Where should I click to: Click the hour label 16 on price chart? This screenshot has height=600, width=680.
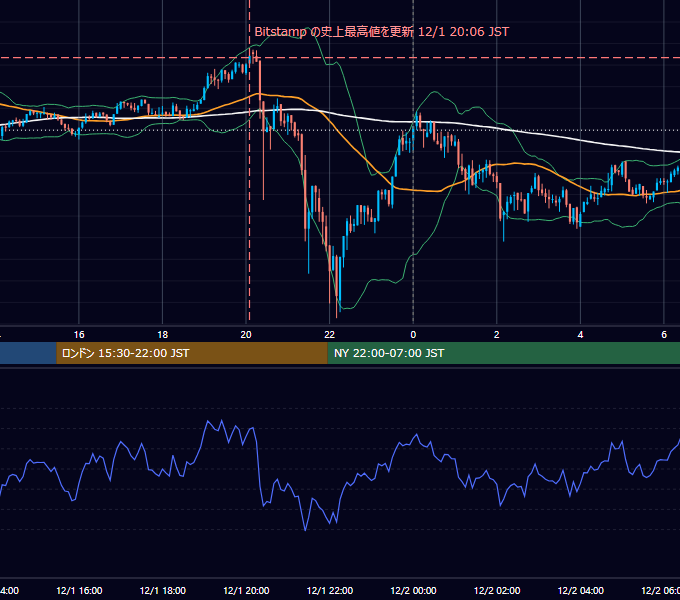79,335
